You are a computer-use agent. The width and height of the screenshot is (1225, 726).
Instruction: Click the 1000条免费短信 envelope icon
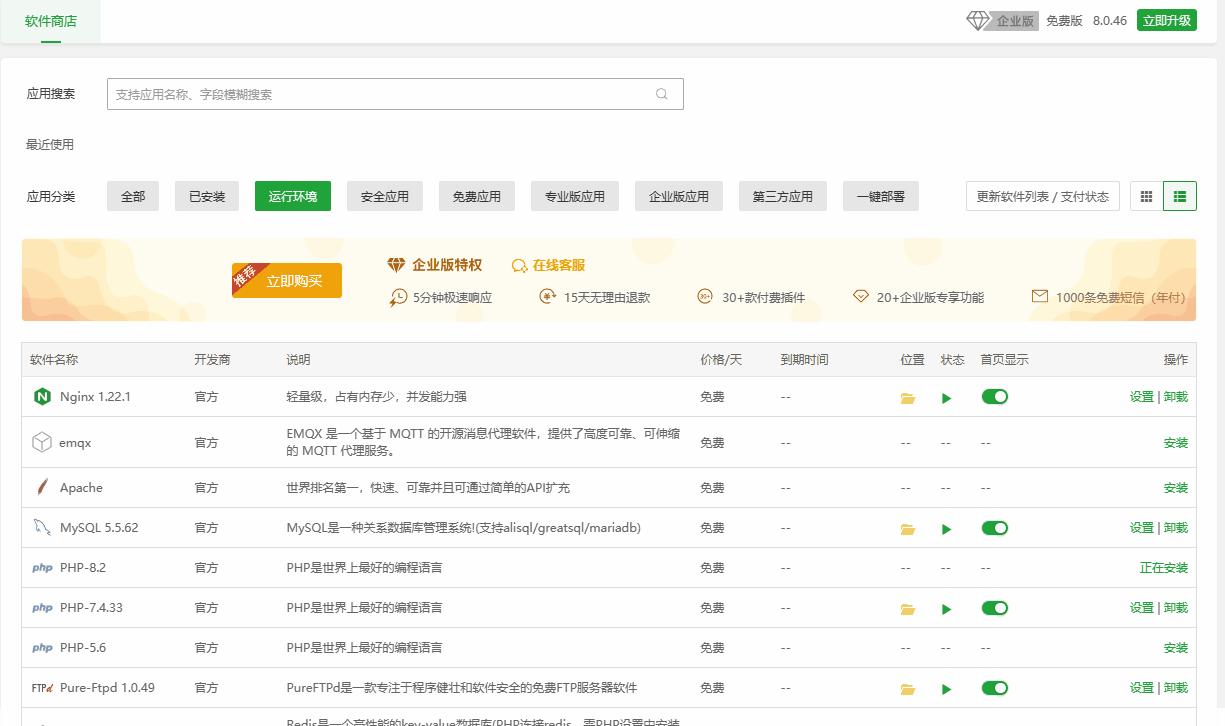(1040, 296)
